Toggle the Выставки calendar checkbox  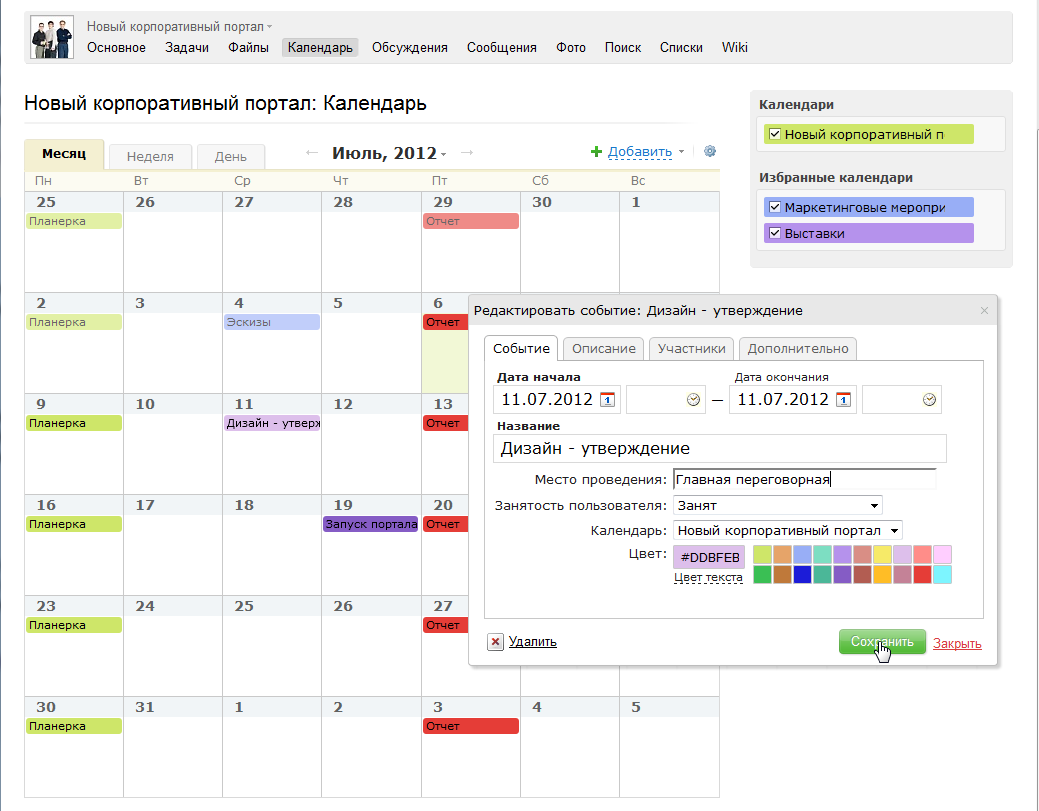[773, 233]
